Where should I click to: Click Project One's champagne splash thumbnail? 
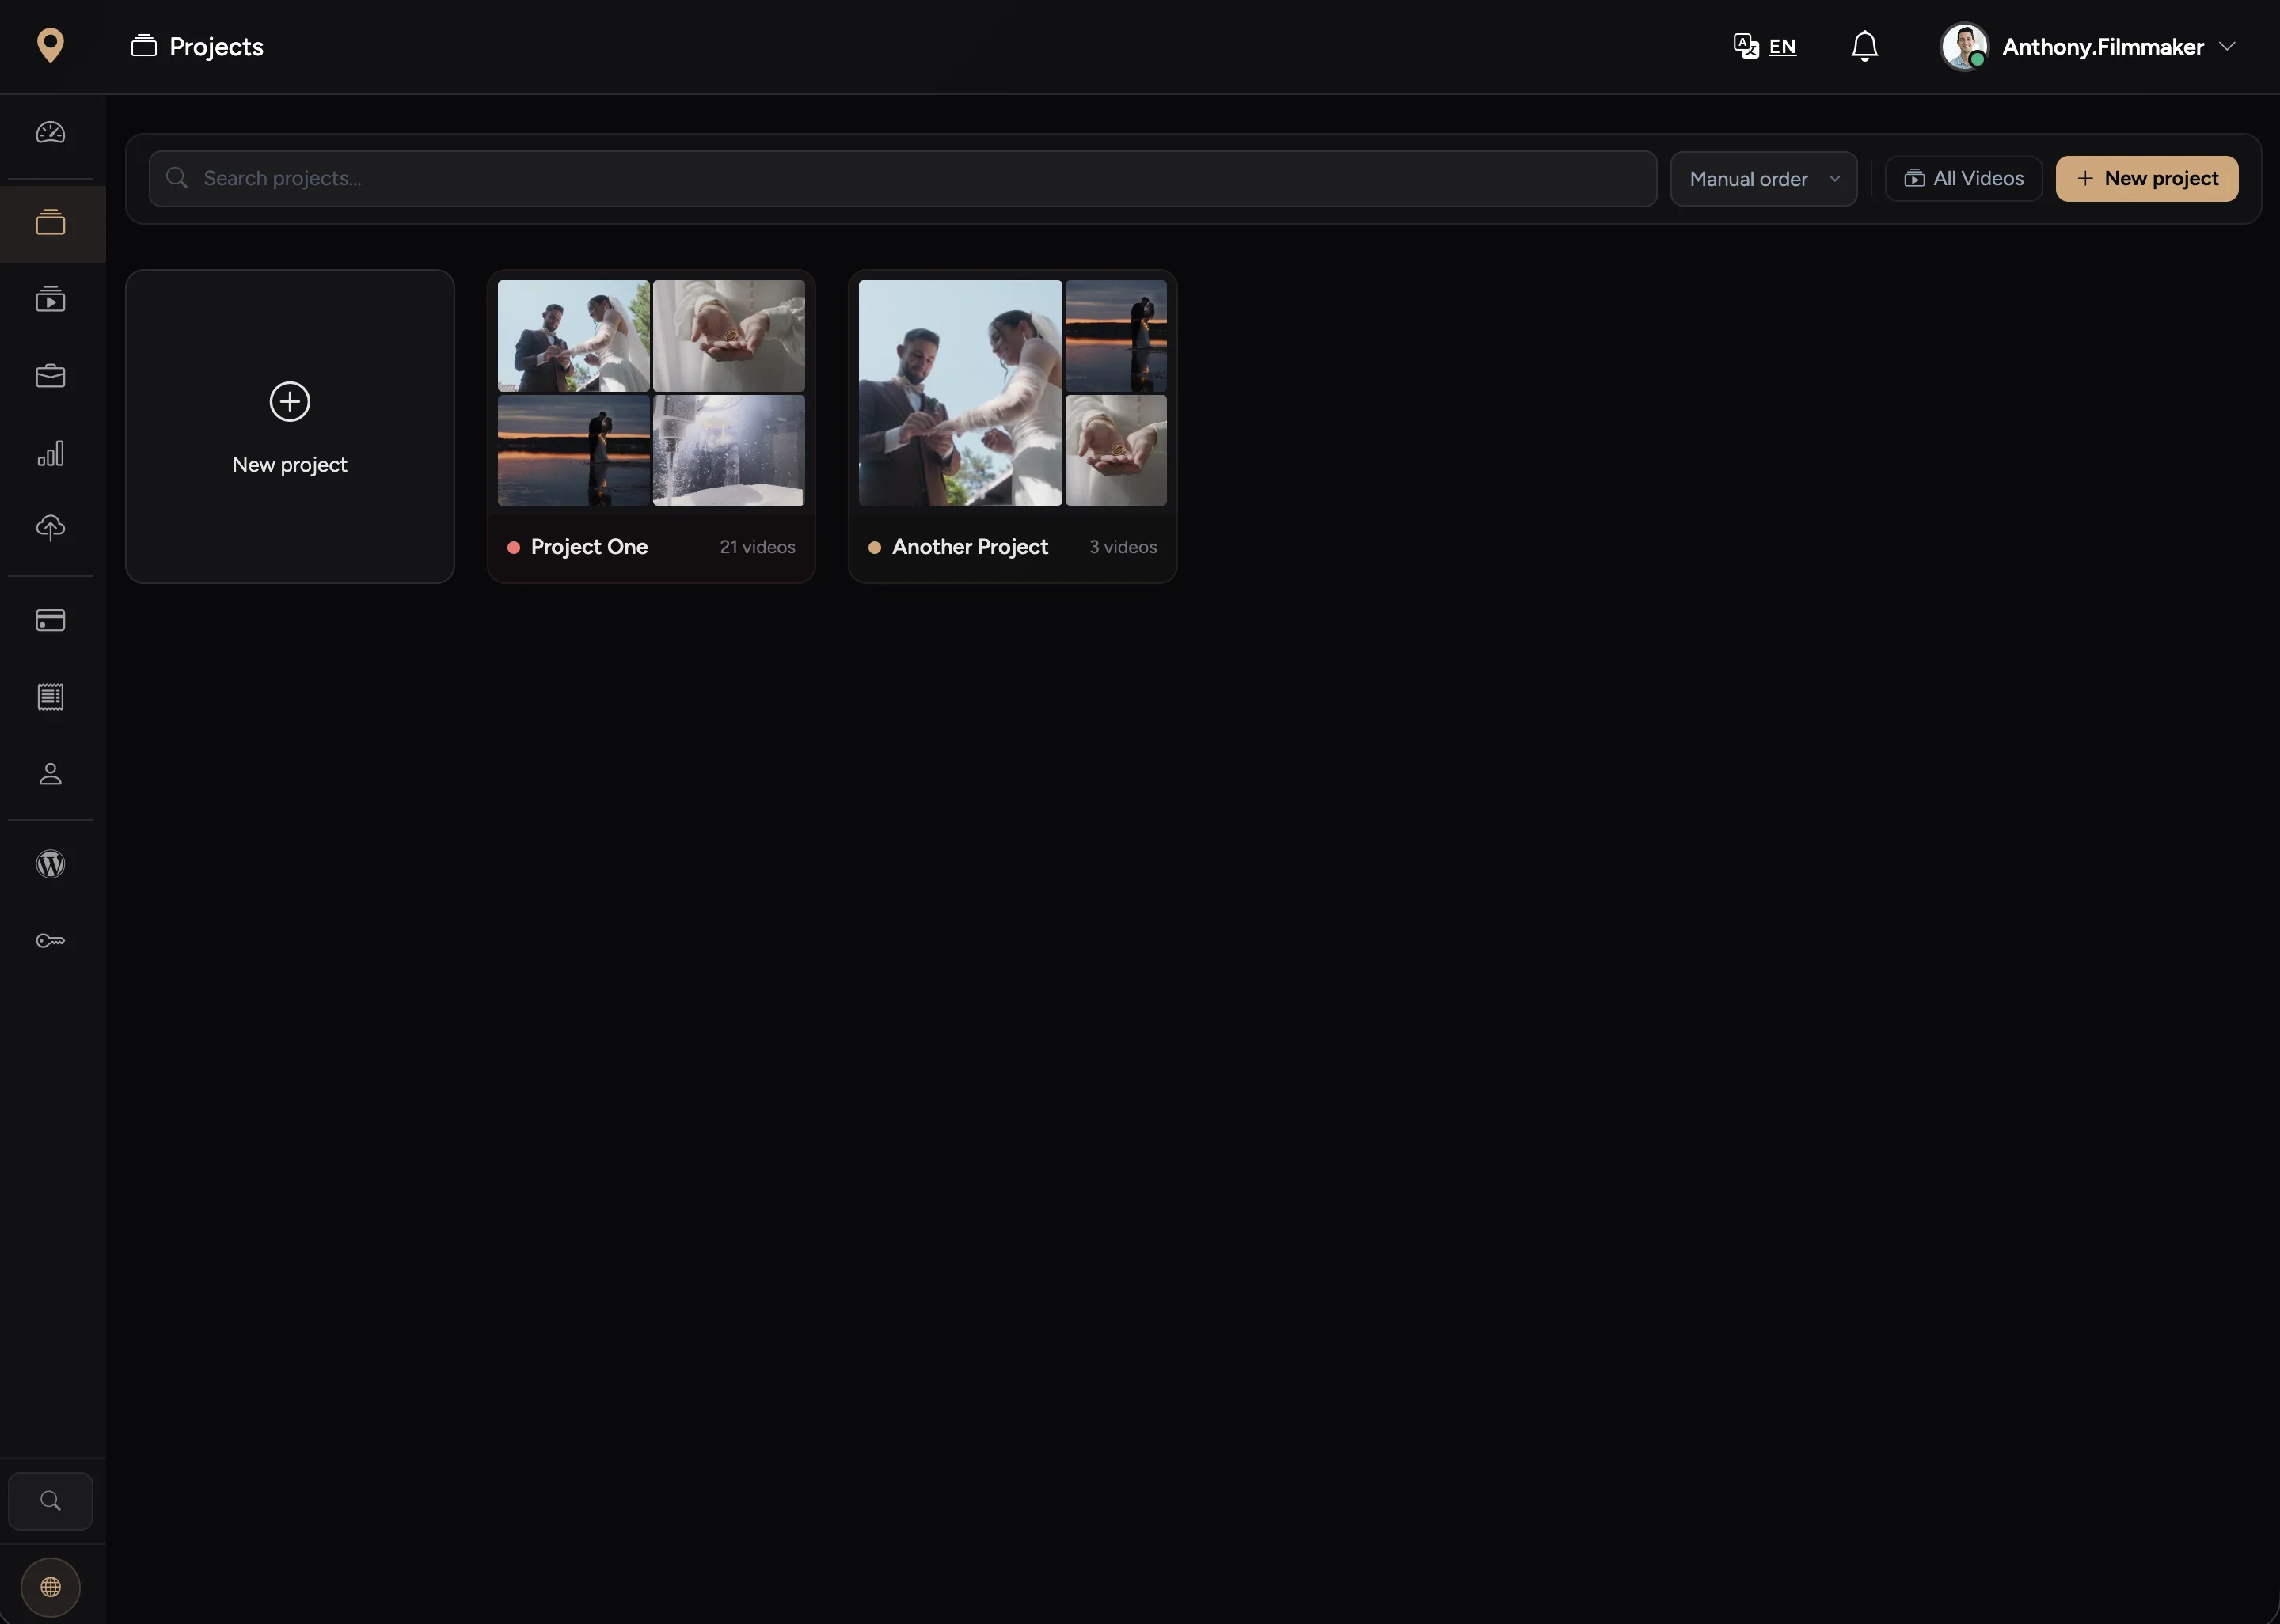[x=729, y=450]
